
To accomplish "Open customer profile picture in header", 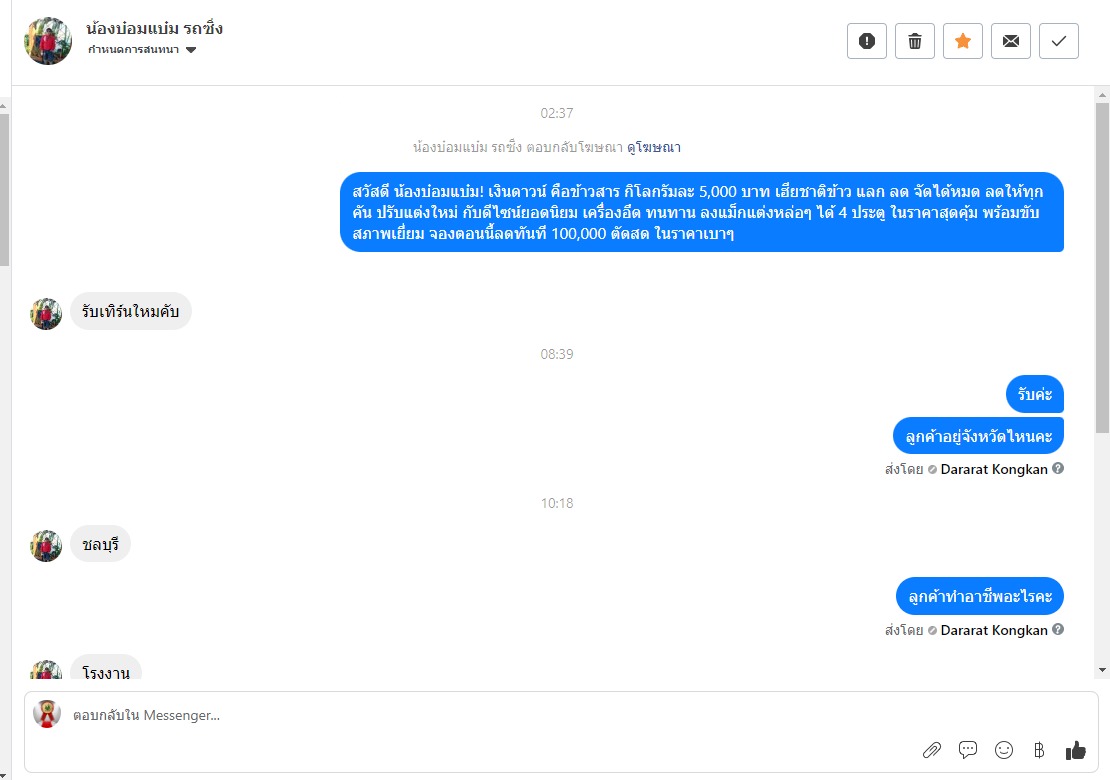I will pyautogui.click(x=47, y=41).
